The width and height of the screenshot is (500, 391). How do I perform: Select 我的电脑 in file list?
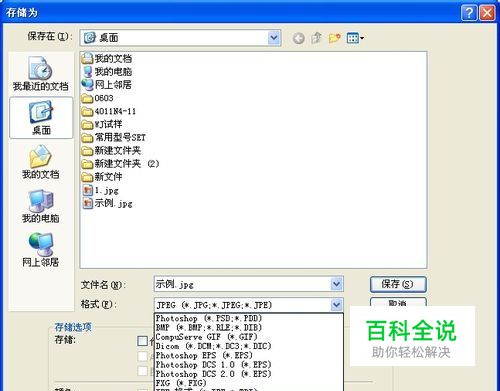107,72
